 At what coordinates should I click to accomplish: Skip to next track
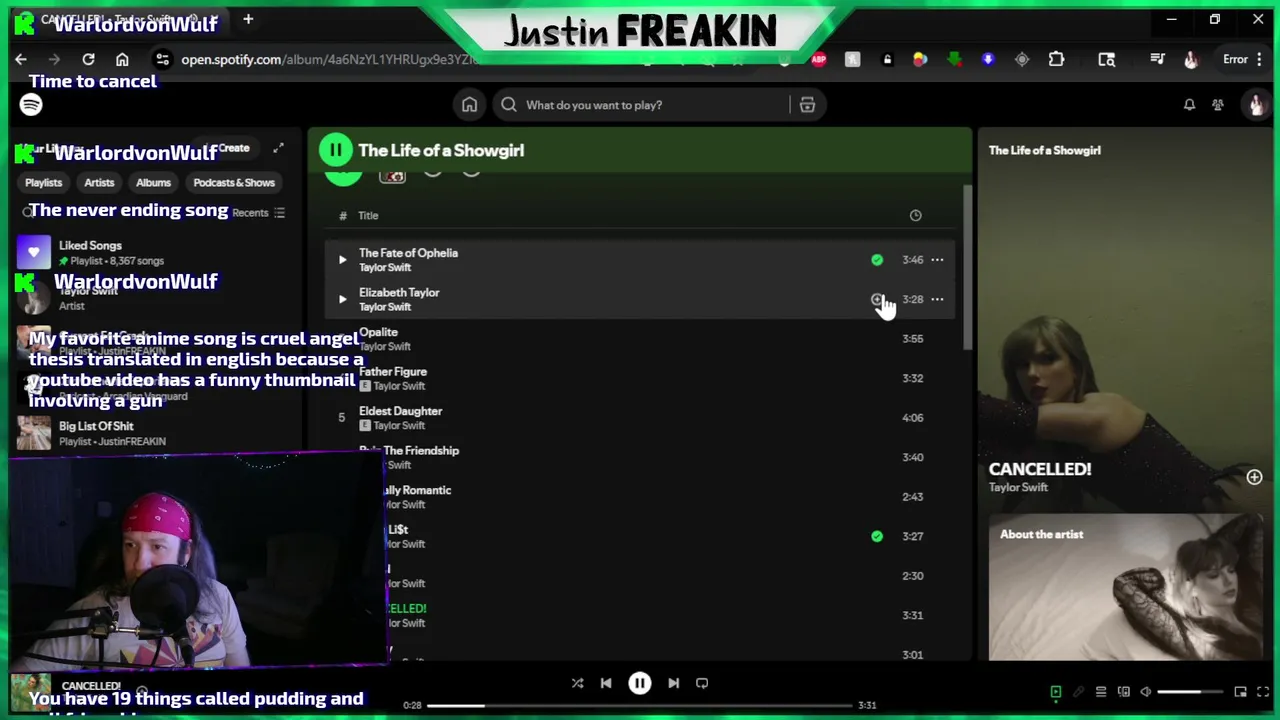pyautogui.click(x=673, y=683)
